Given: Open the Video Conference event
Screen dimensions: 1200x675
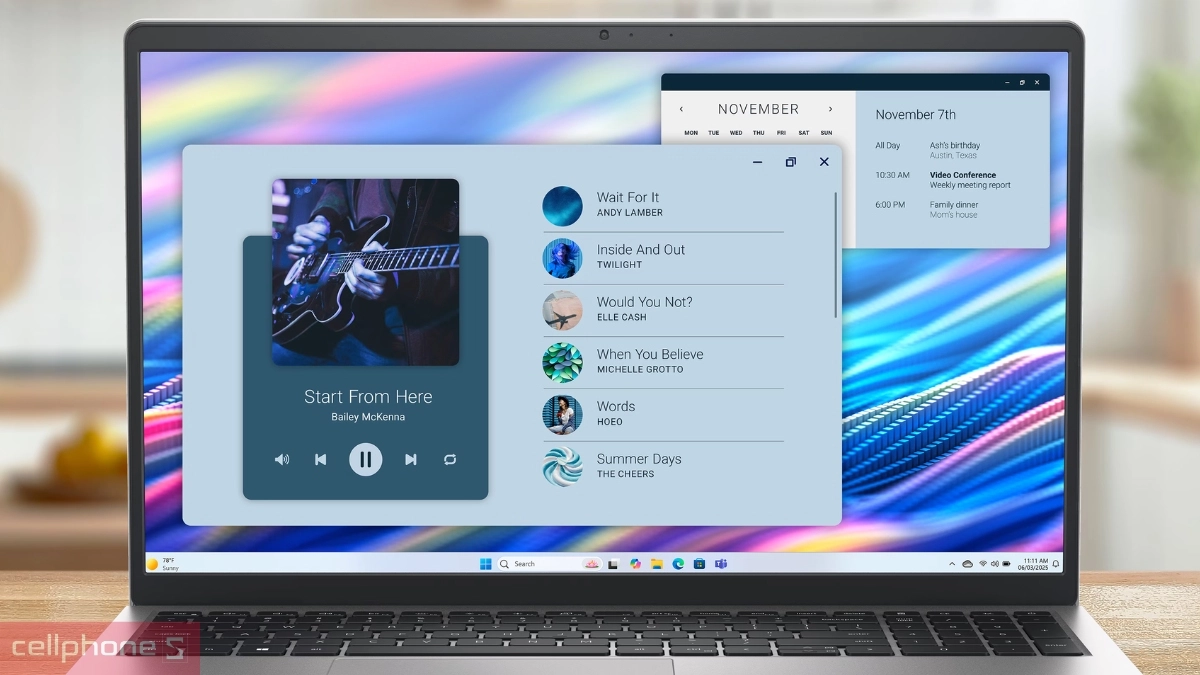Looking at the screenshot, I should (963, 175).
